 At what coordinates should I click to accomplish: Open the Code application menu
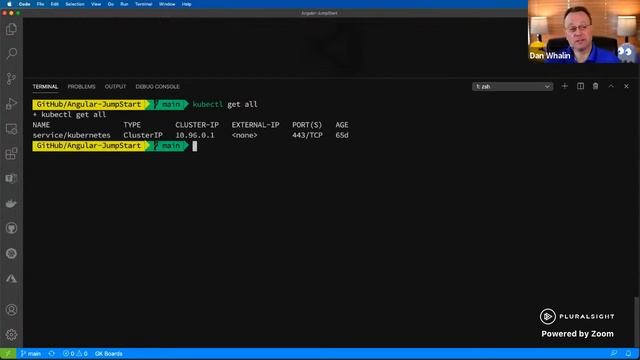24,4
